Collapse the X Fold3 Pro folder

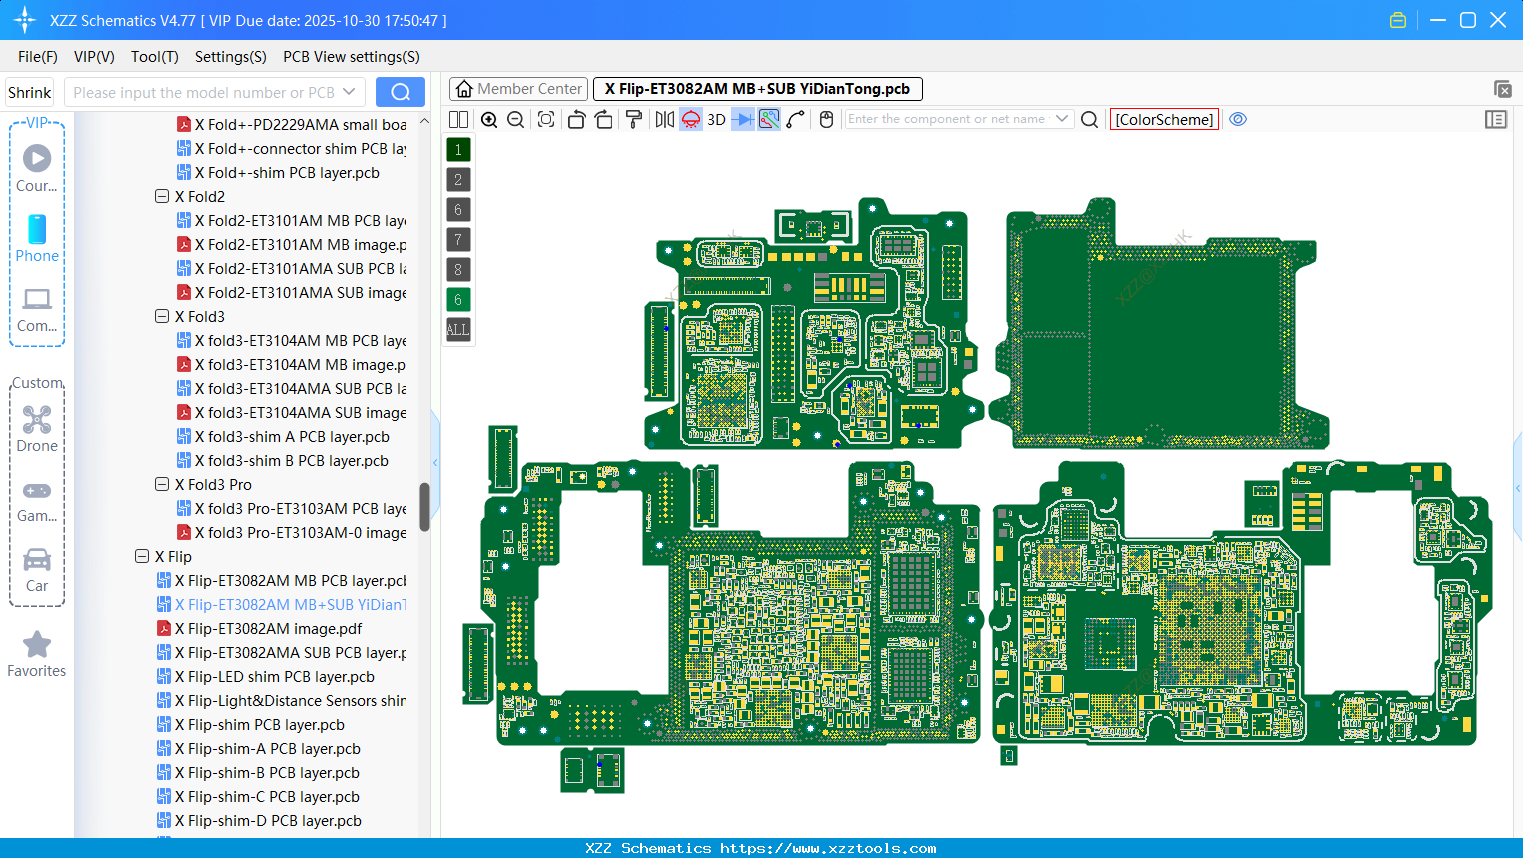[x=162, y=484]
